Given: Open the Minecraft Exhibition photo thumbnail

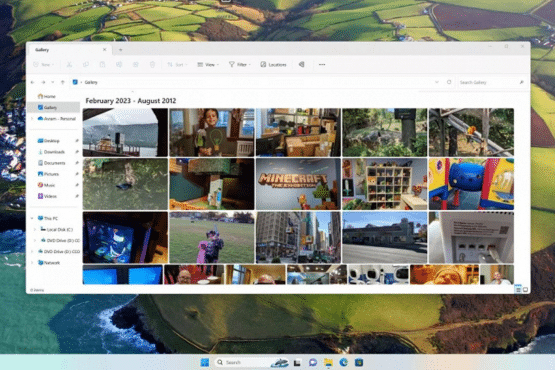Looking at the screenshot, I should (x=298, y=184).
